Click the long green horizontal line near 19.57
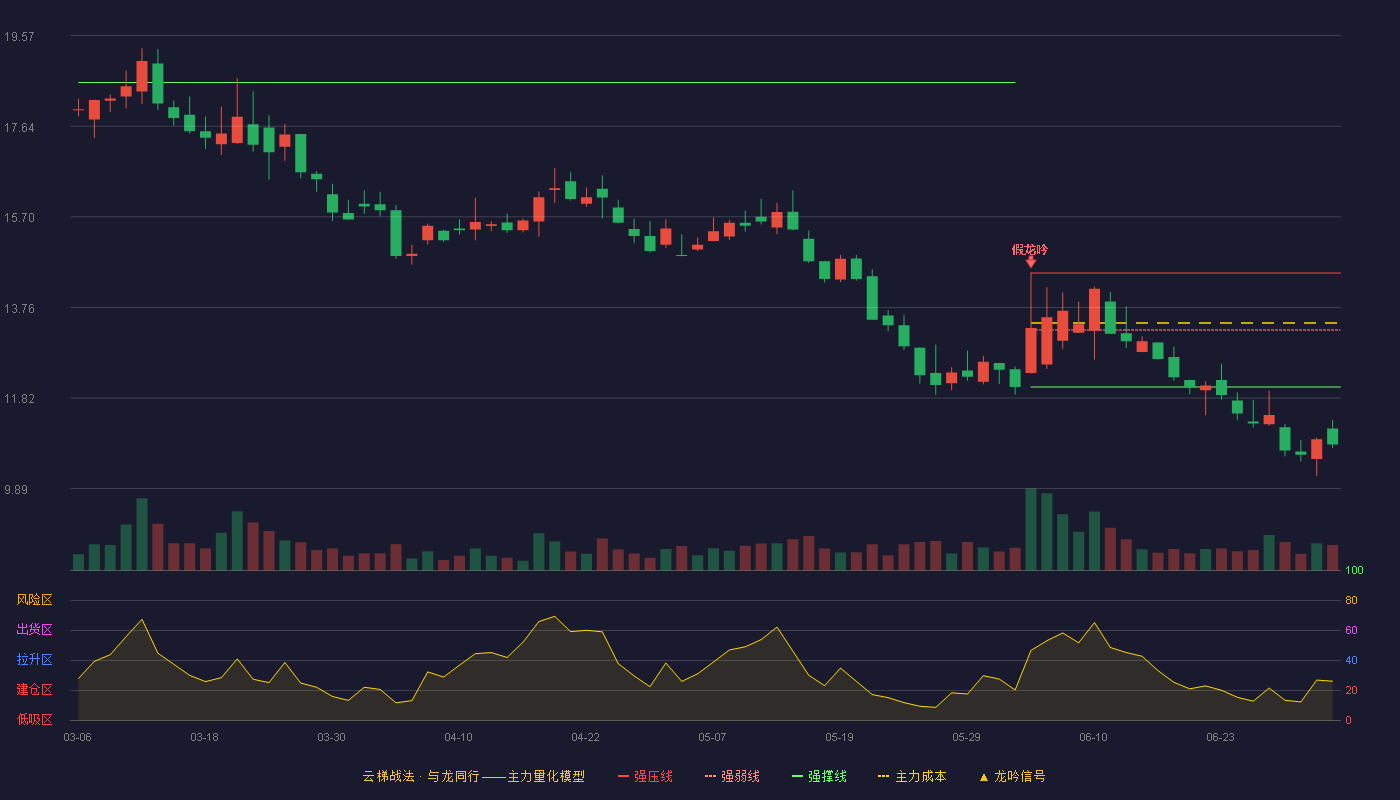Viewport: 1400px width, 800px height. (546, 82)
